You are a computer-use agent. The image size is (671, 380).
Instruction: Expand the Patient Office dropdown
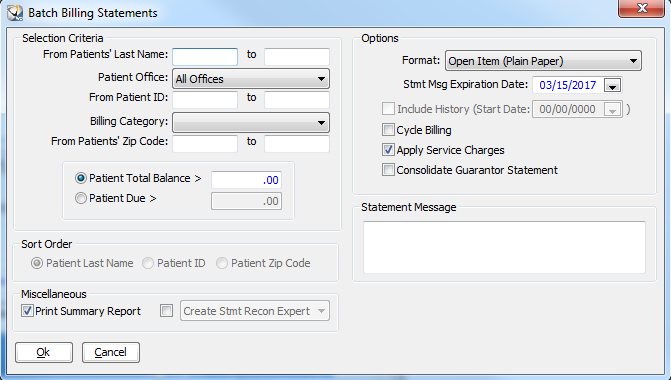251,79
